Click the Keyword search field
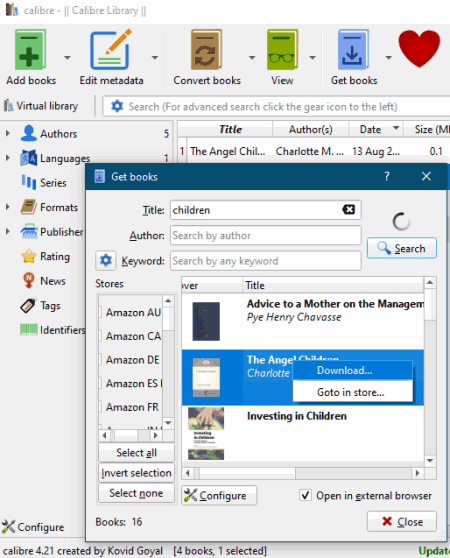 coord(265,260)
